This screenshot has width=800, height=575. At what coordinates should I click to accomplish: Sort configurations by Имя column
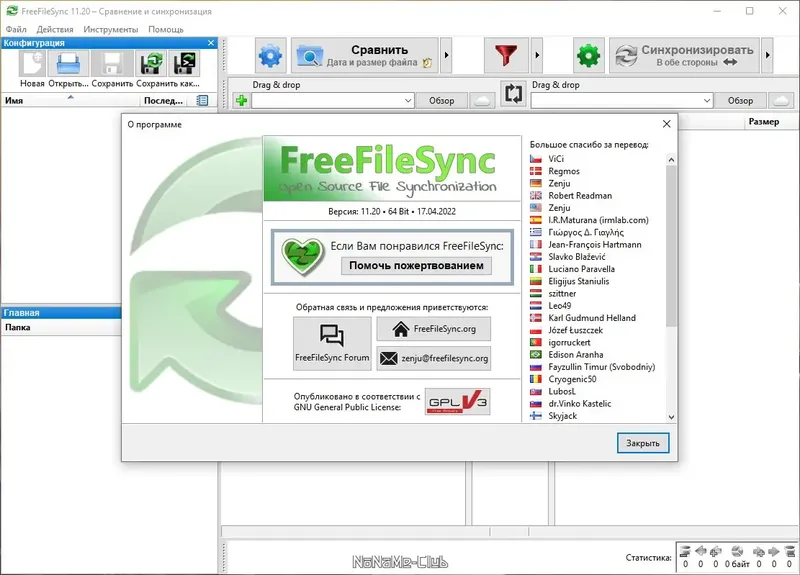click(x=69, y=101)
